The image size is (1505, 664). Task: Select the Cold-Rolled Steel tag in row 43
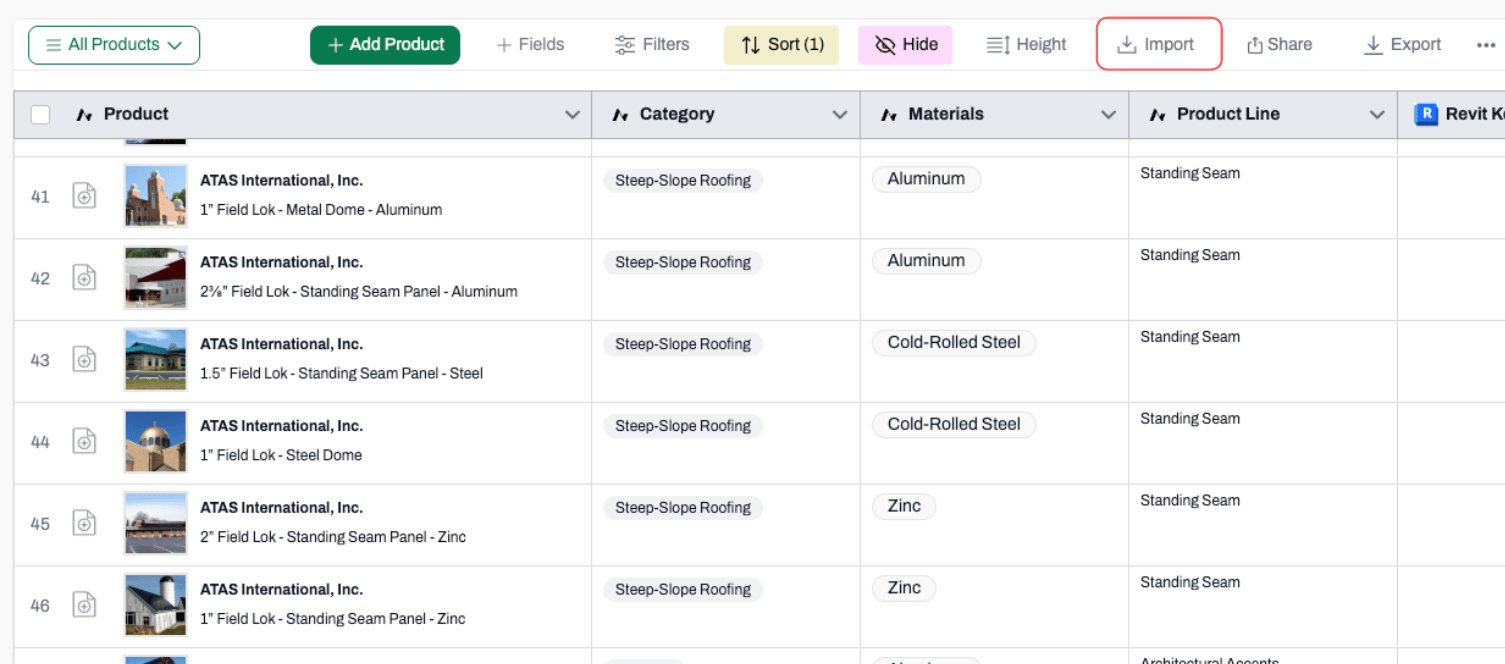954,342
